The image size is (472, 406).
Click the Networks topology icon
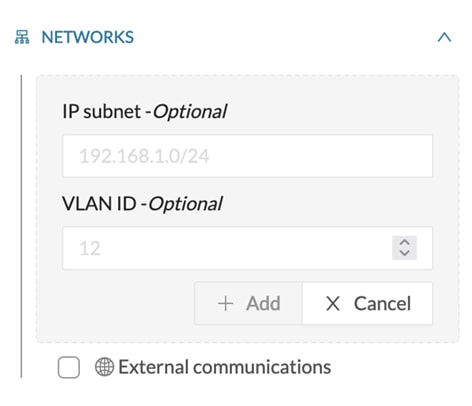click(22, 37)
